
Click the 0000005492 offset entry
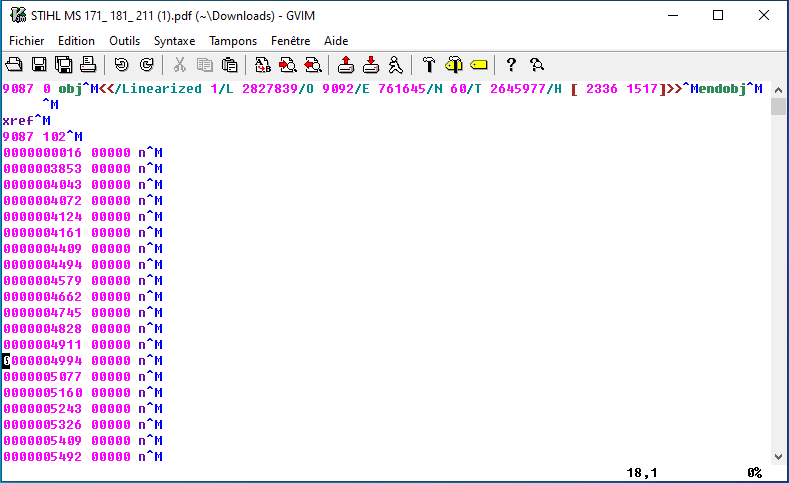pyautogui.click(x=42, y=457)
